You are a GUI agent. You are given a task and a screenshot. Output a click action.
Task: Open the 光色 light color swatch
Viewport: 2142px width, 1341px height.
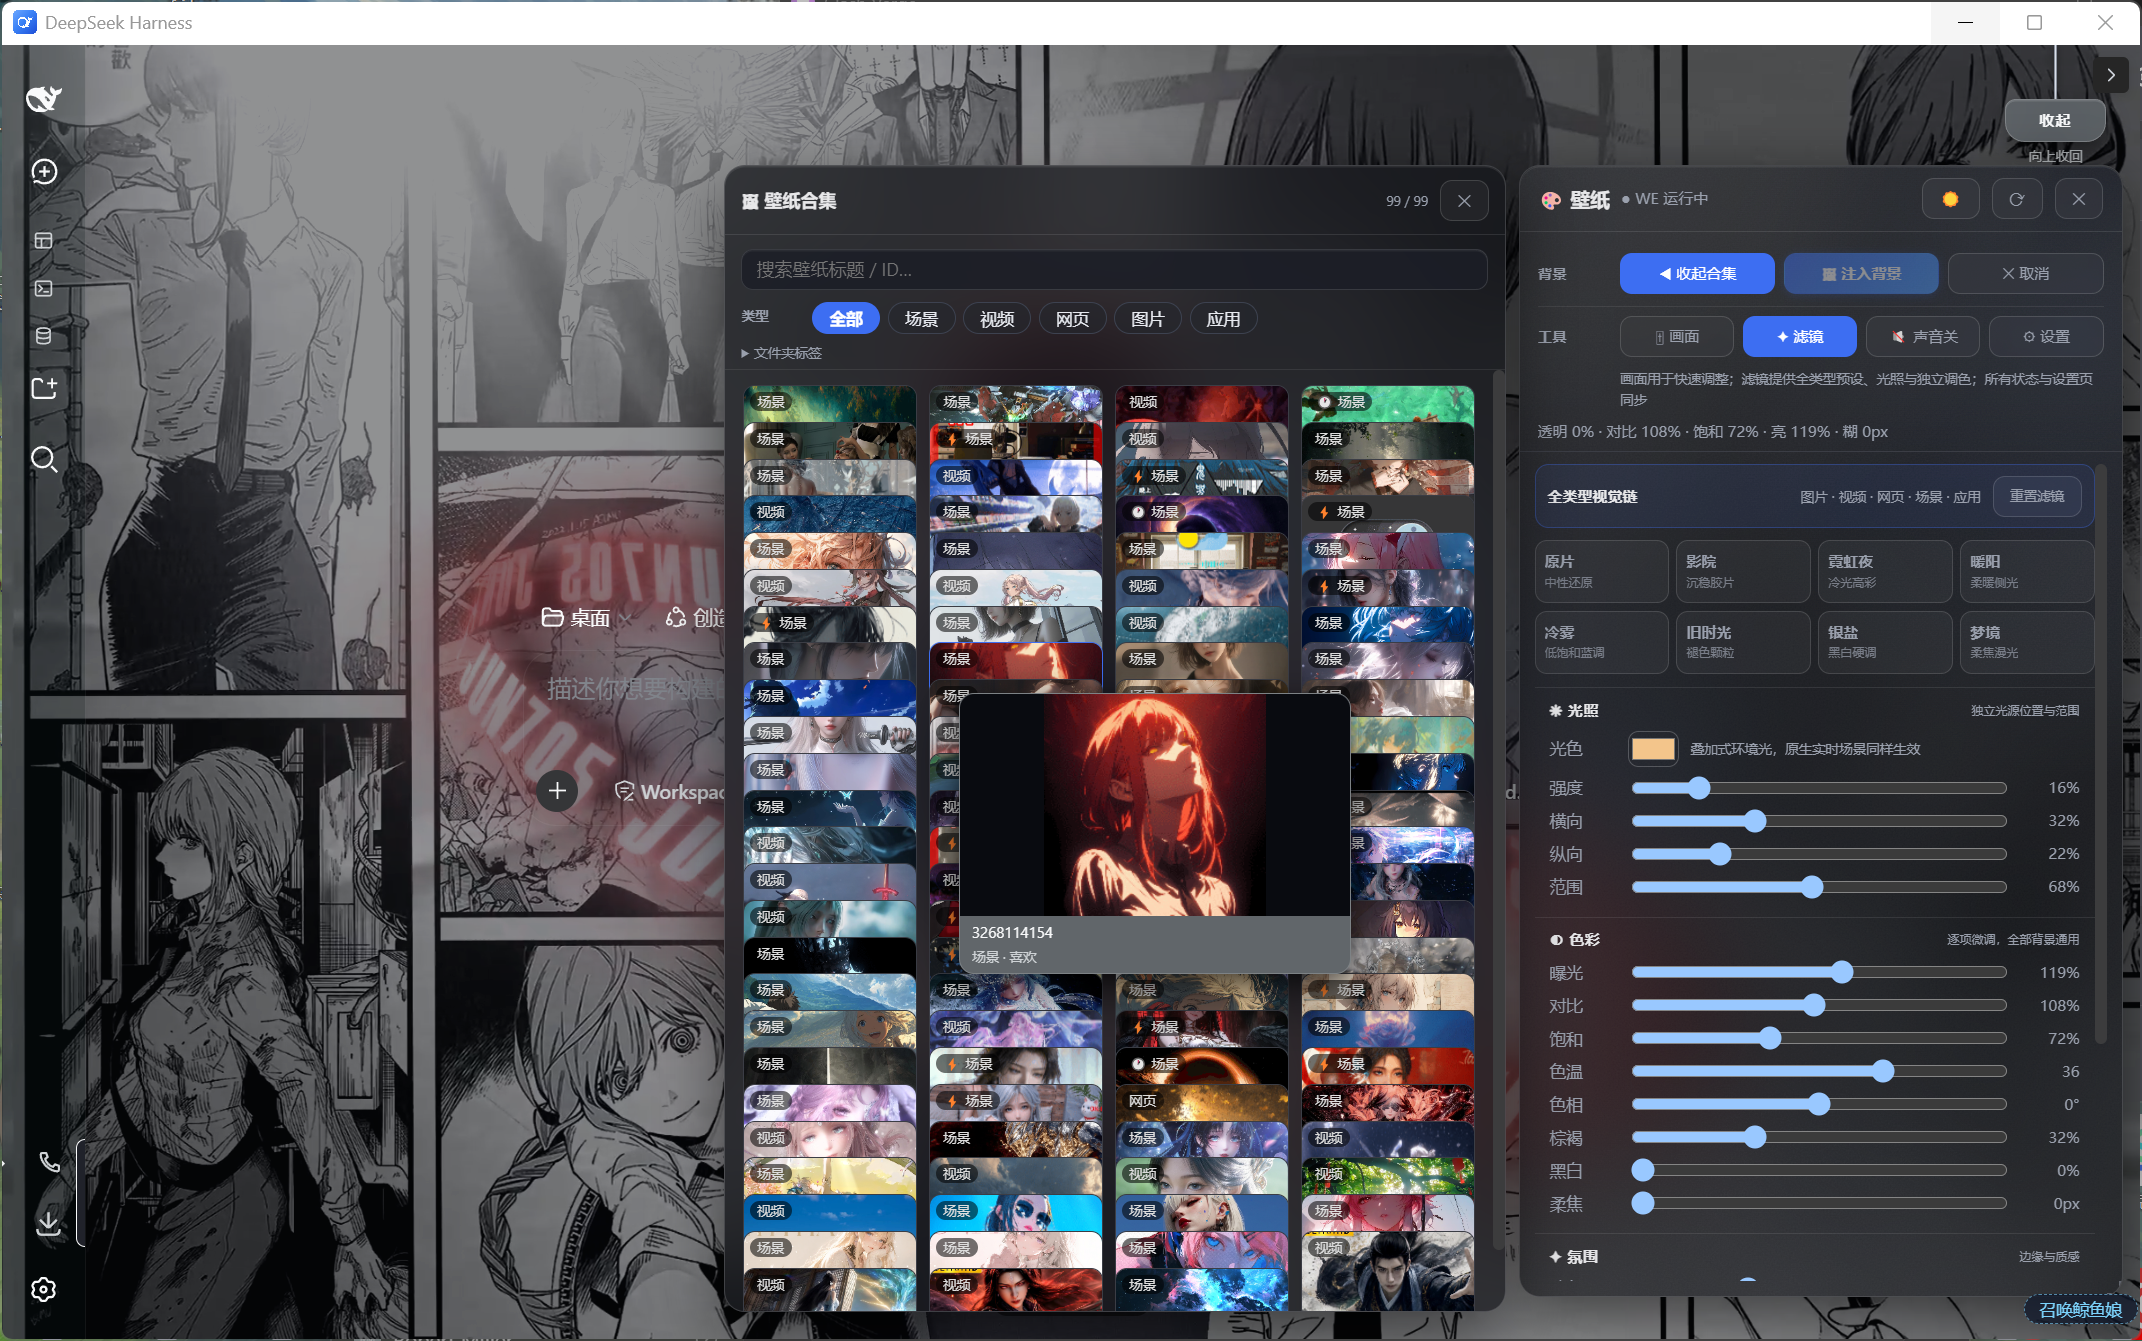click(1653, 749)
